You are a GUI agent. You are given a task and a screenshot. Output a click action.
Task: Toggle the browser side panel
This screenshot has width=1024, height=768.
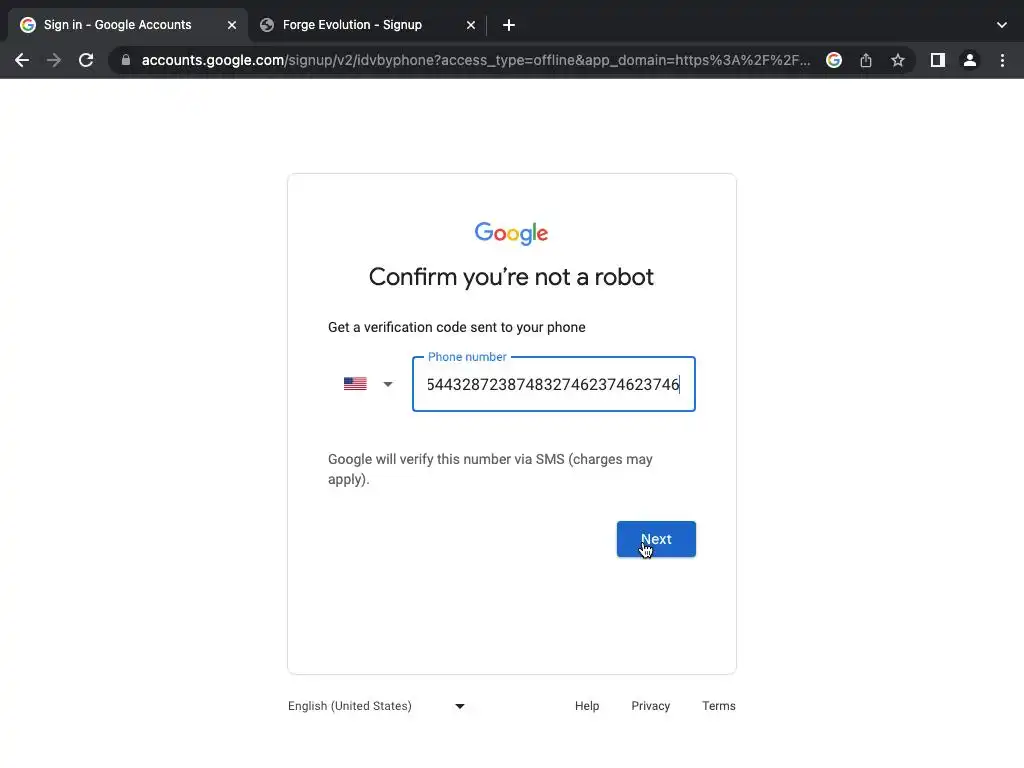pos(938,60)
